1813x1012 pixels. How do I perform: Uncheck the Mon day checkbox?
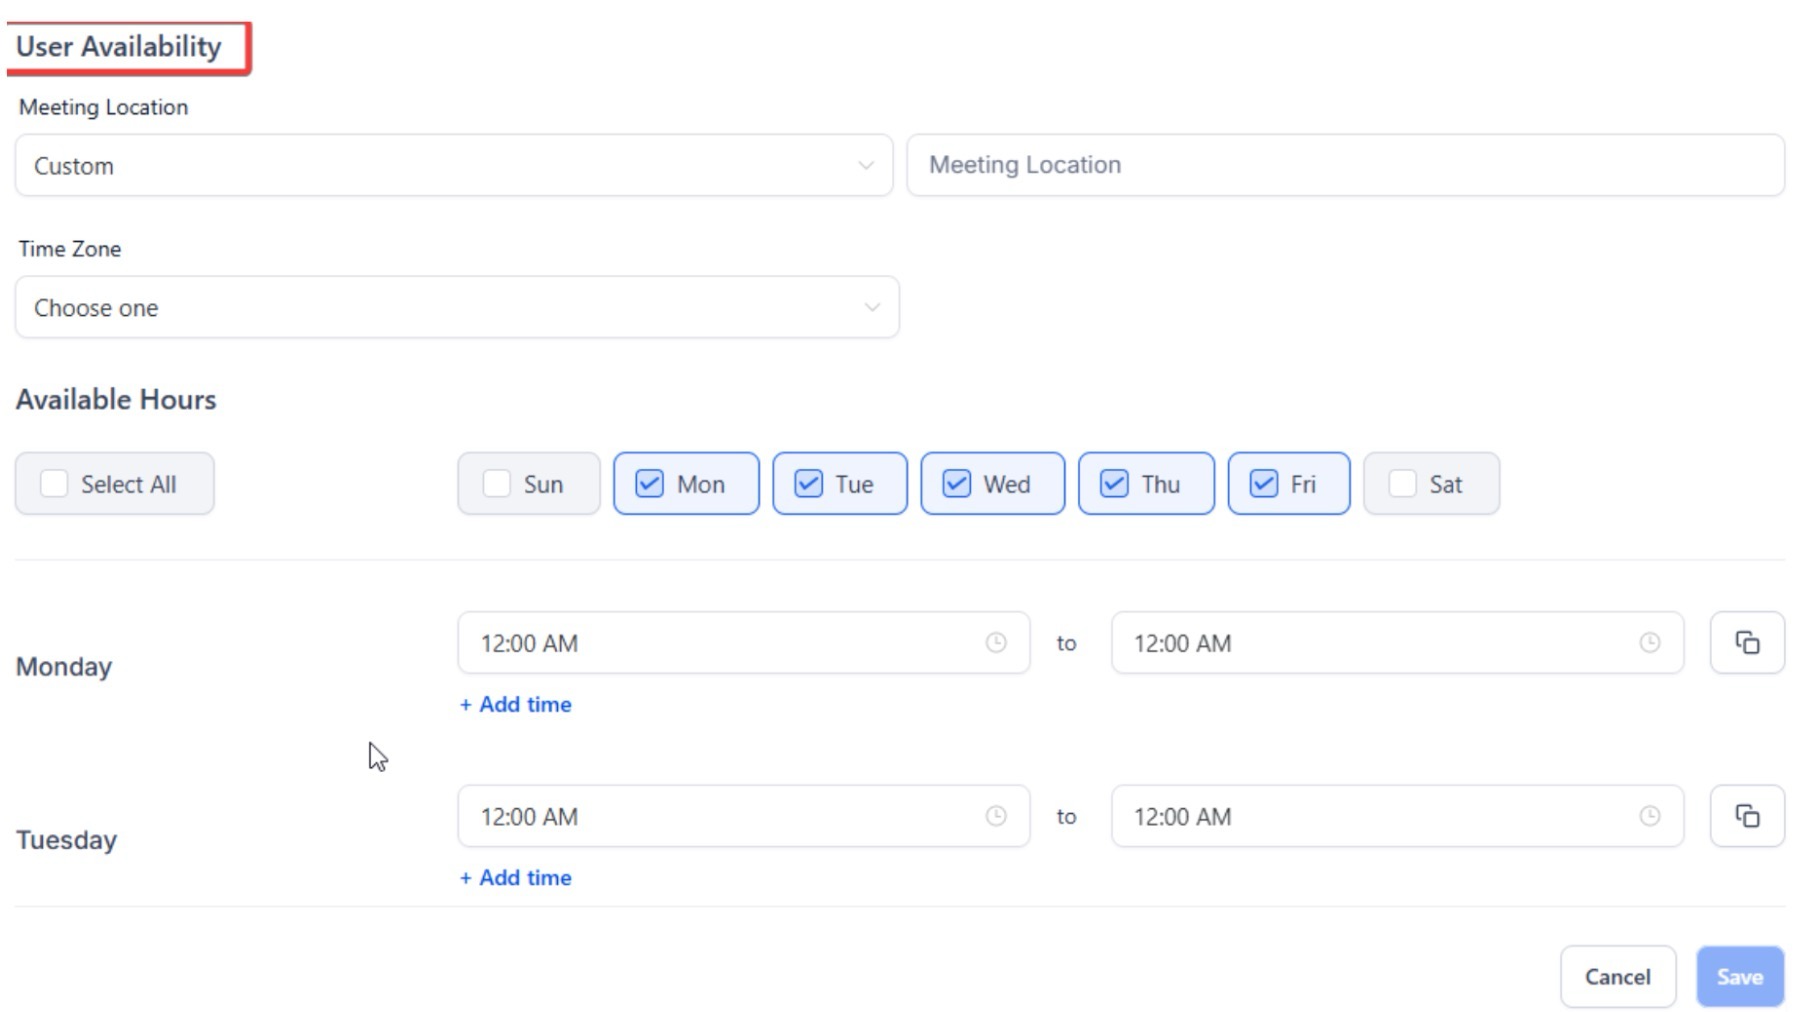coord(650,484)
